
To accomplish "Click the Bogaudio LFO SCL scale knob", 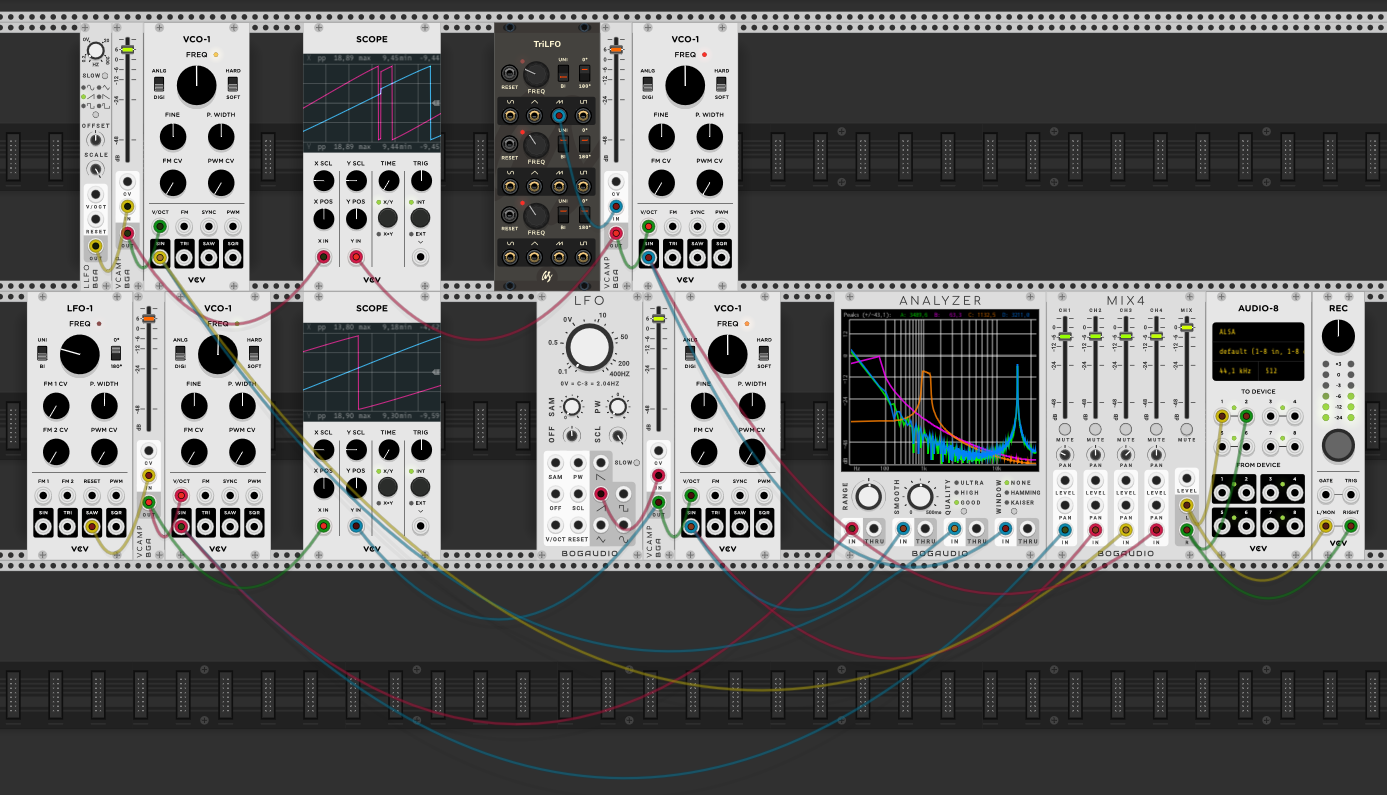I will 619,435.
